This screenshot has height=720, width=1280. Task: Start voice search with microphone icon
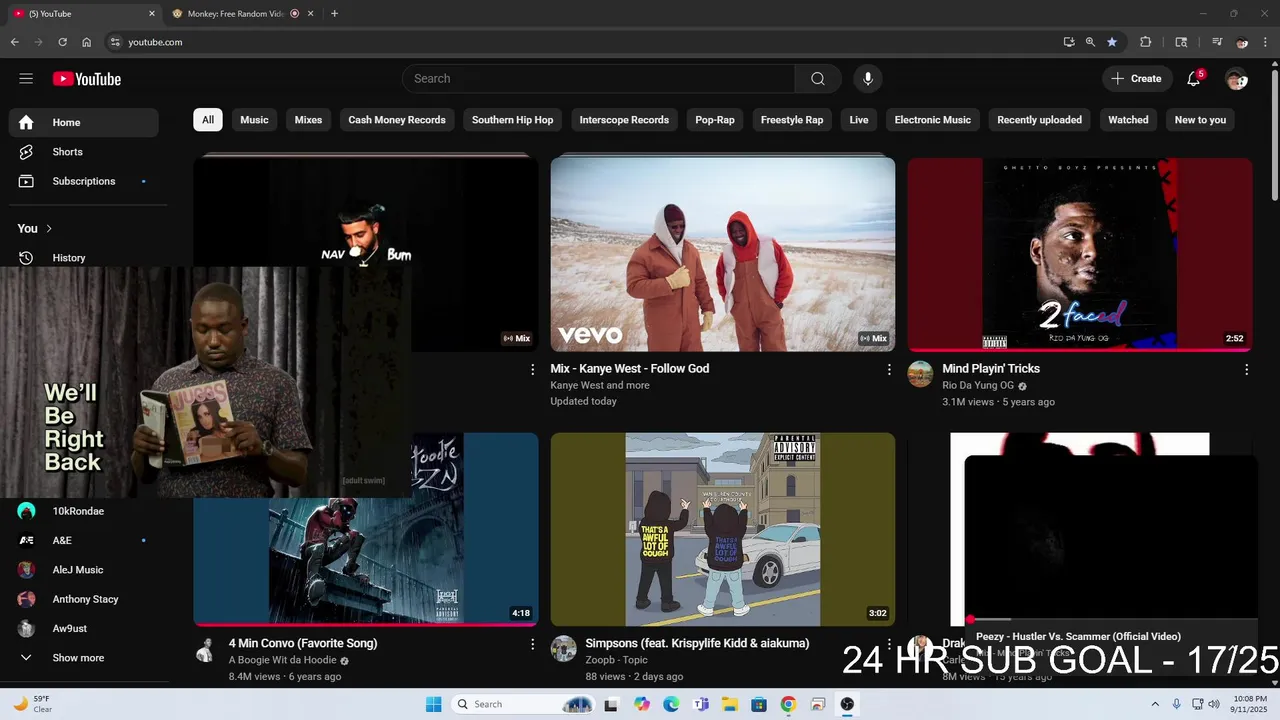click(x=868, y=79)
